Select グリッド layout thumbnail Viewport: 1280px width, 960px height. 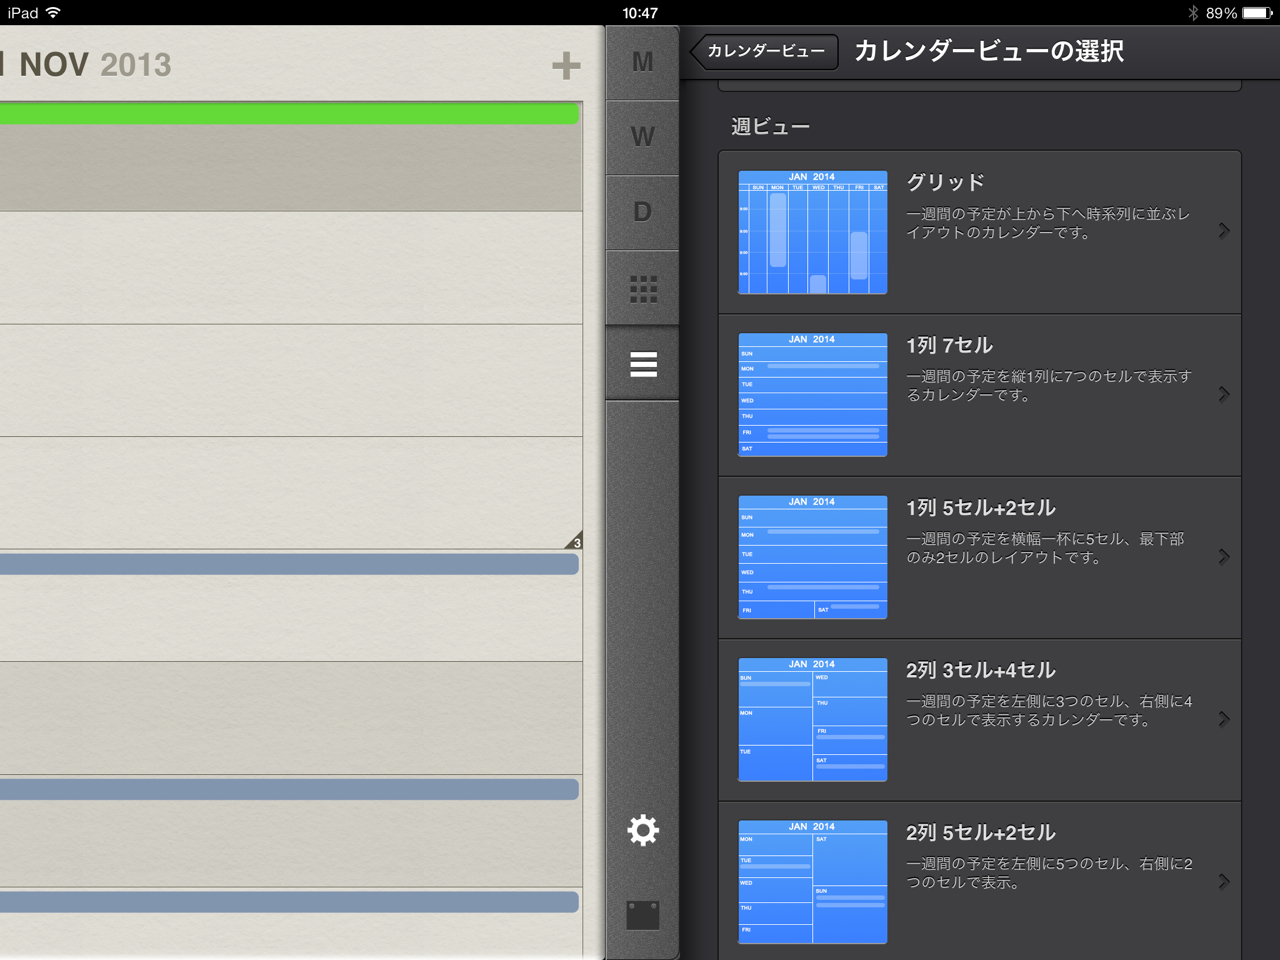point(812,232)
